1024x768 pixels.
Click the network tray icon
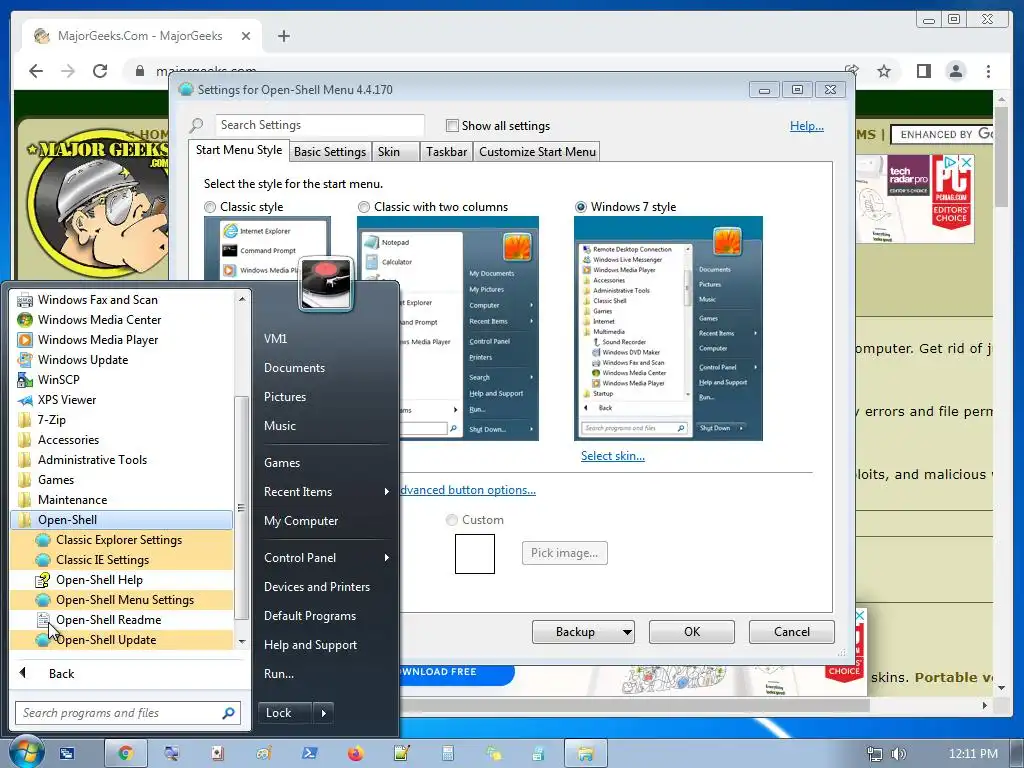click(874, 754)
